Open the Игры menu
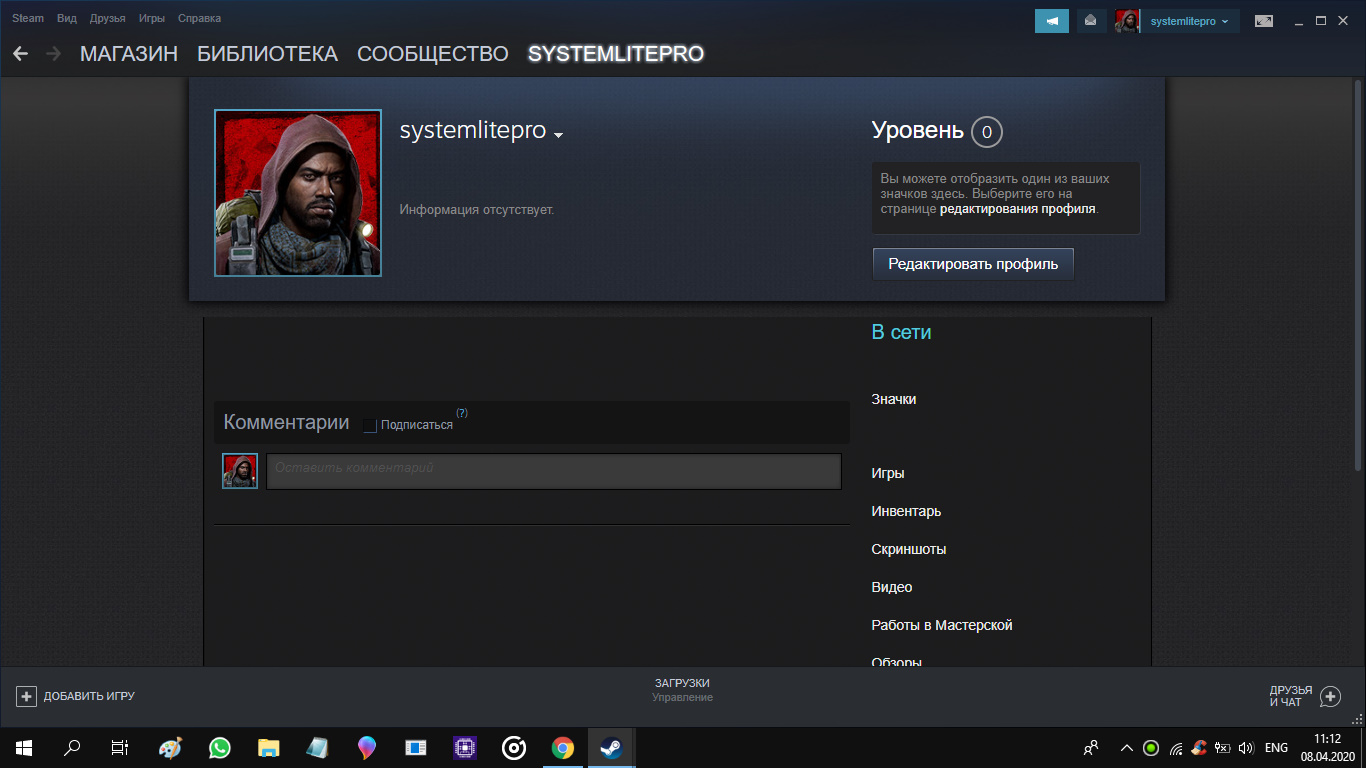 (x=152, y=18)
